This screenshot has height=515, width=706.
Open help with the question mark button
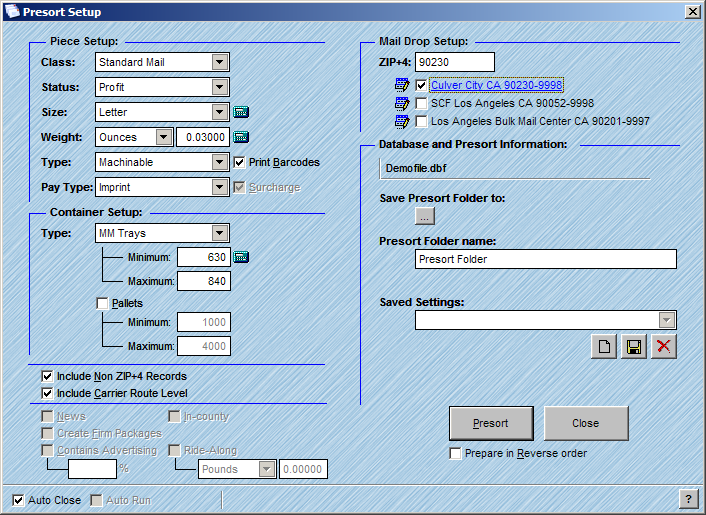tap(688, 499)
